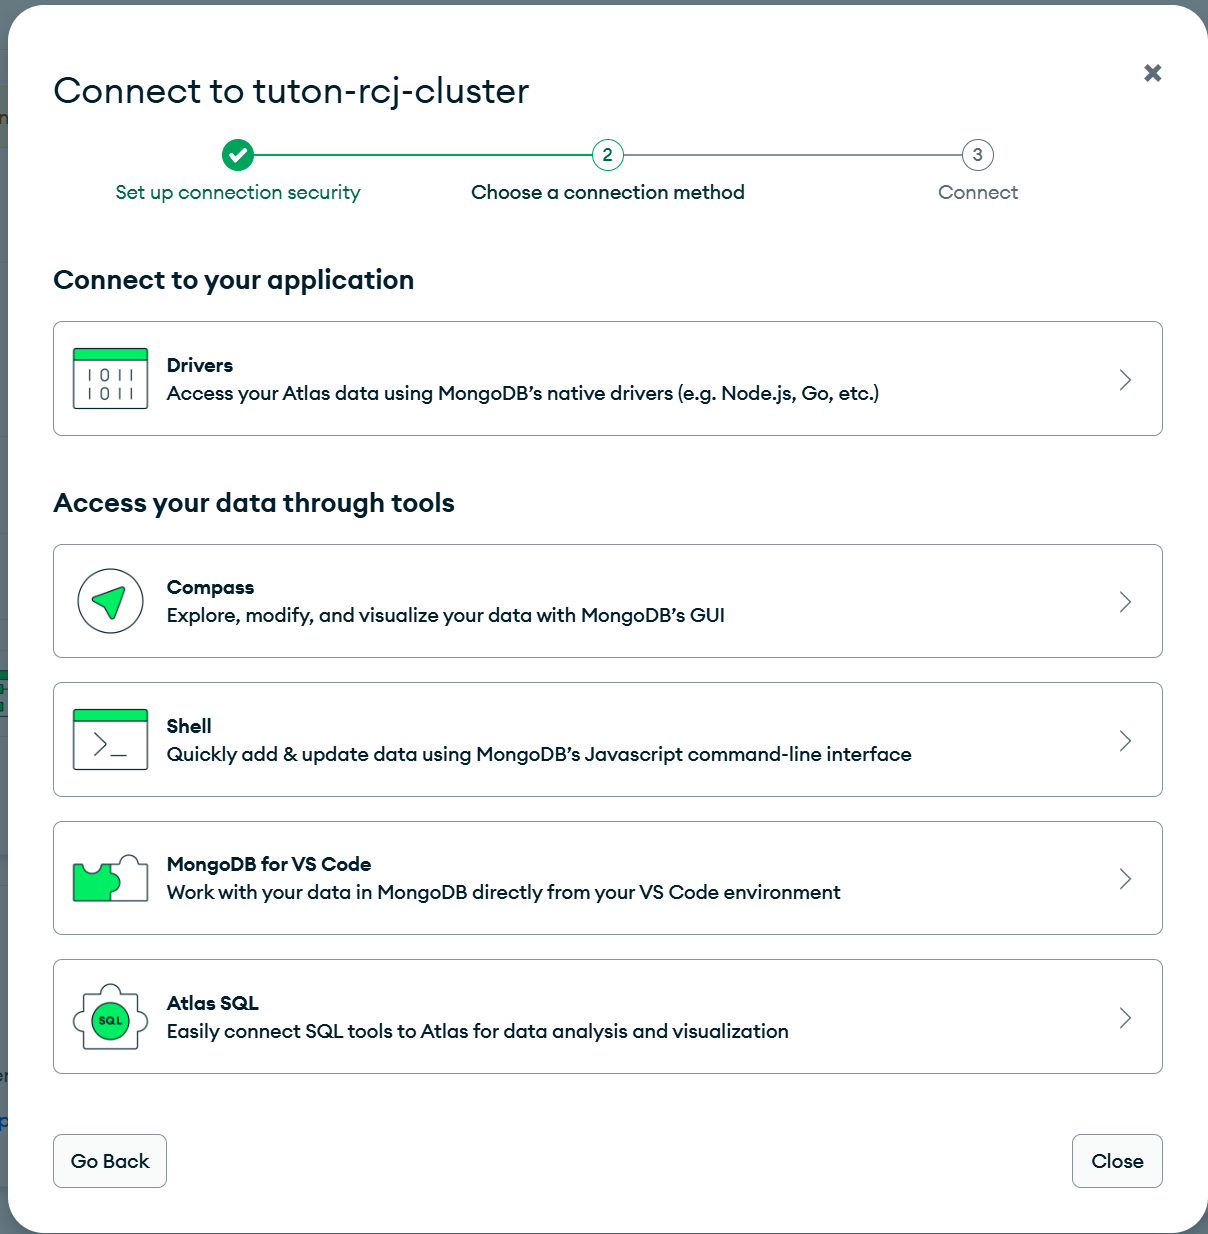The image size is (1208, 1234).
Task: Click the step 2 circle indicator
Action: click(x=607, y=155)
